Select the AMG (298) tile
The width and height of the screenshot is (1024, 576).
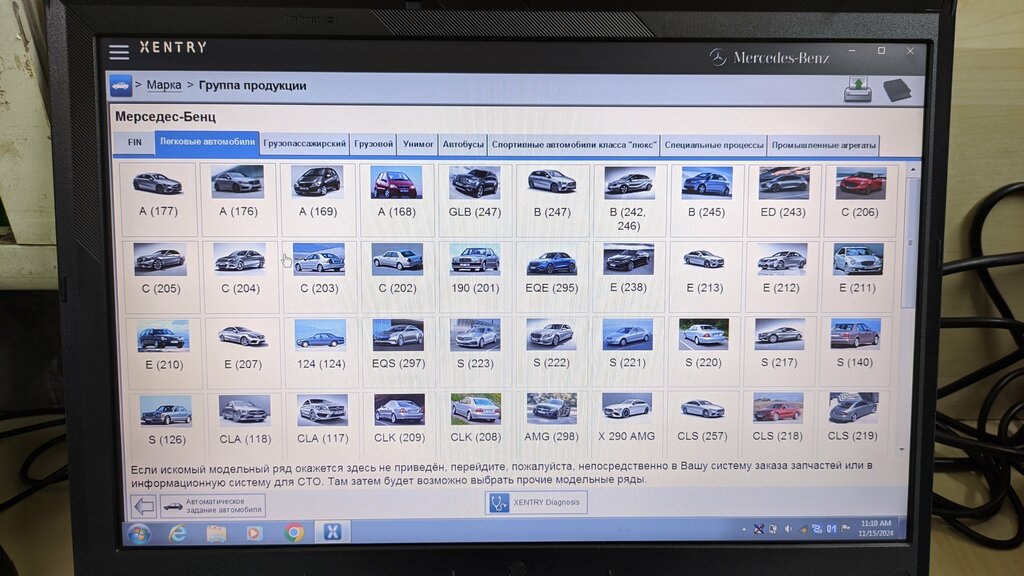coord(551,423)
